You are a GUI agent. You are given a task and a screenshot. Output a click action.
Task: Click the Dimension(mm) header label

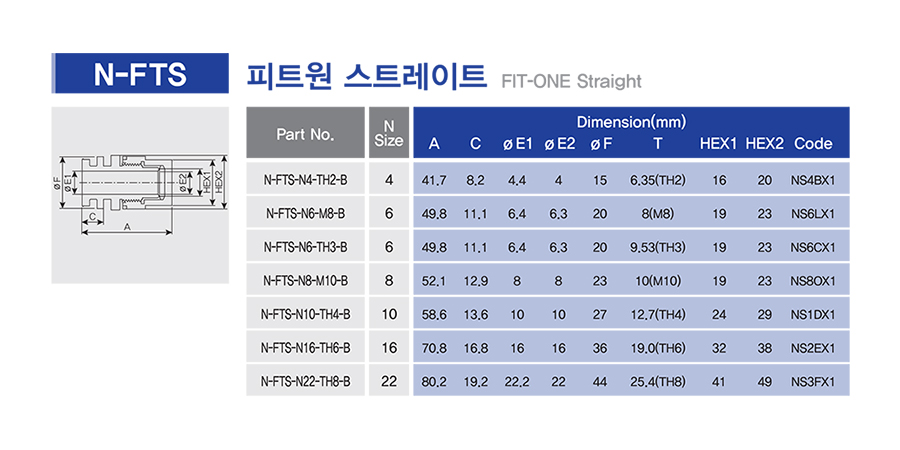coord(631,122)
